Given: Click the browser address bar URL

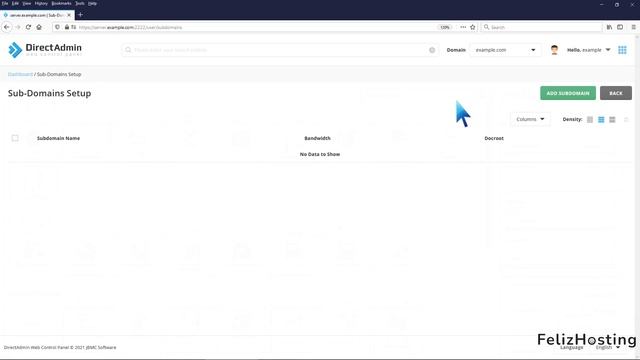Looking at the screenshot, I should (131, 27).
